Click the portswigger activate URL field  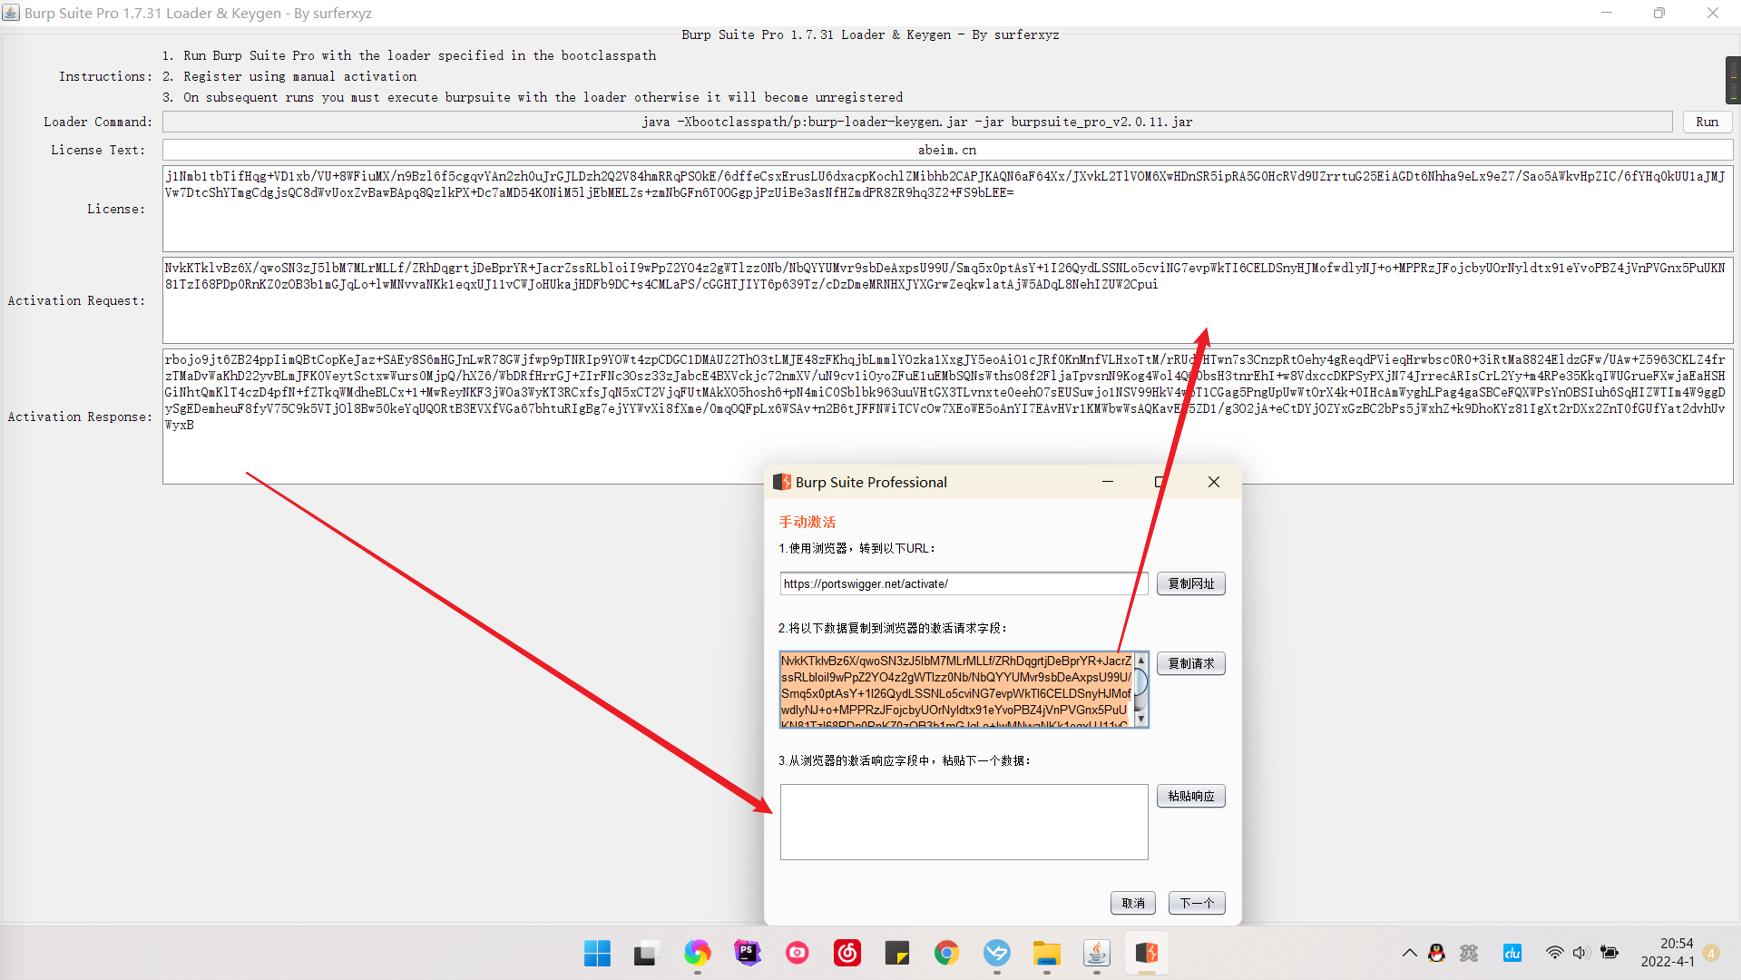(963, 584)
